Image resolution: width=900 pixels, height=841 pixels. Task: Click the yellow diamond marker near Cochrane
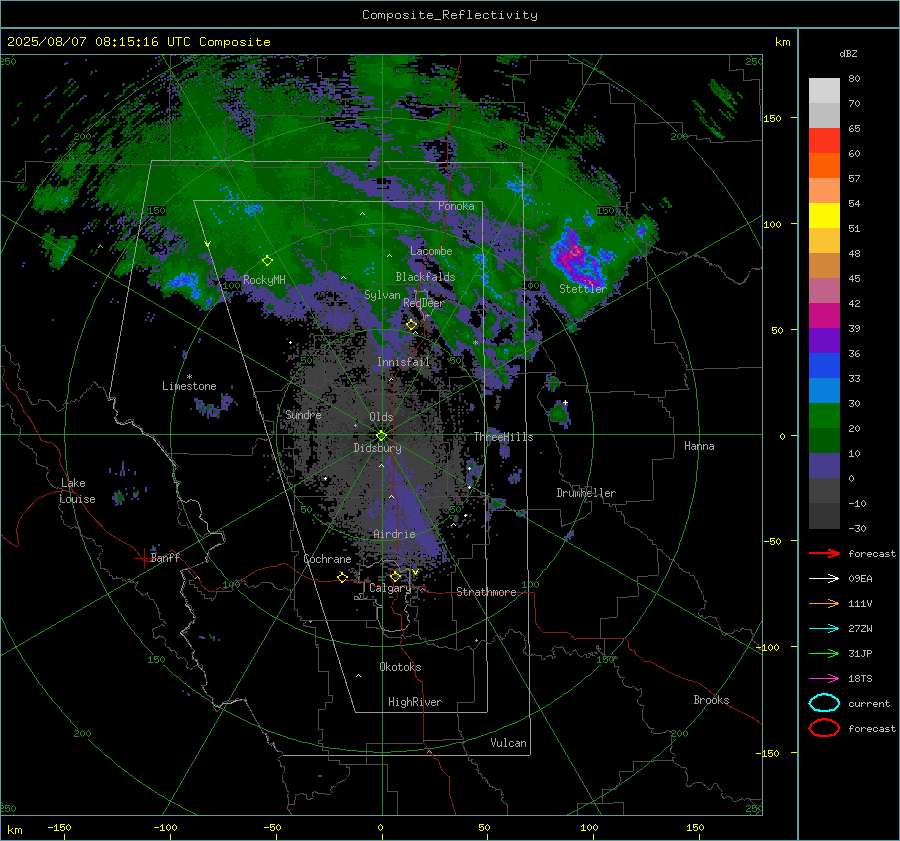click(342, 577)
